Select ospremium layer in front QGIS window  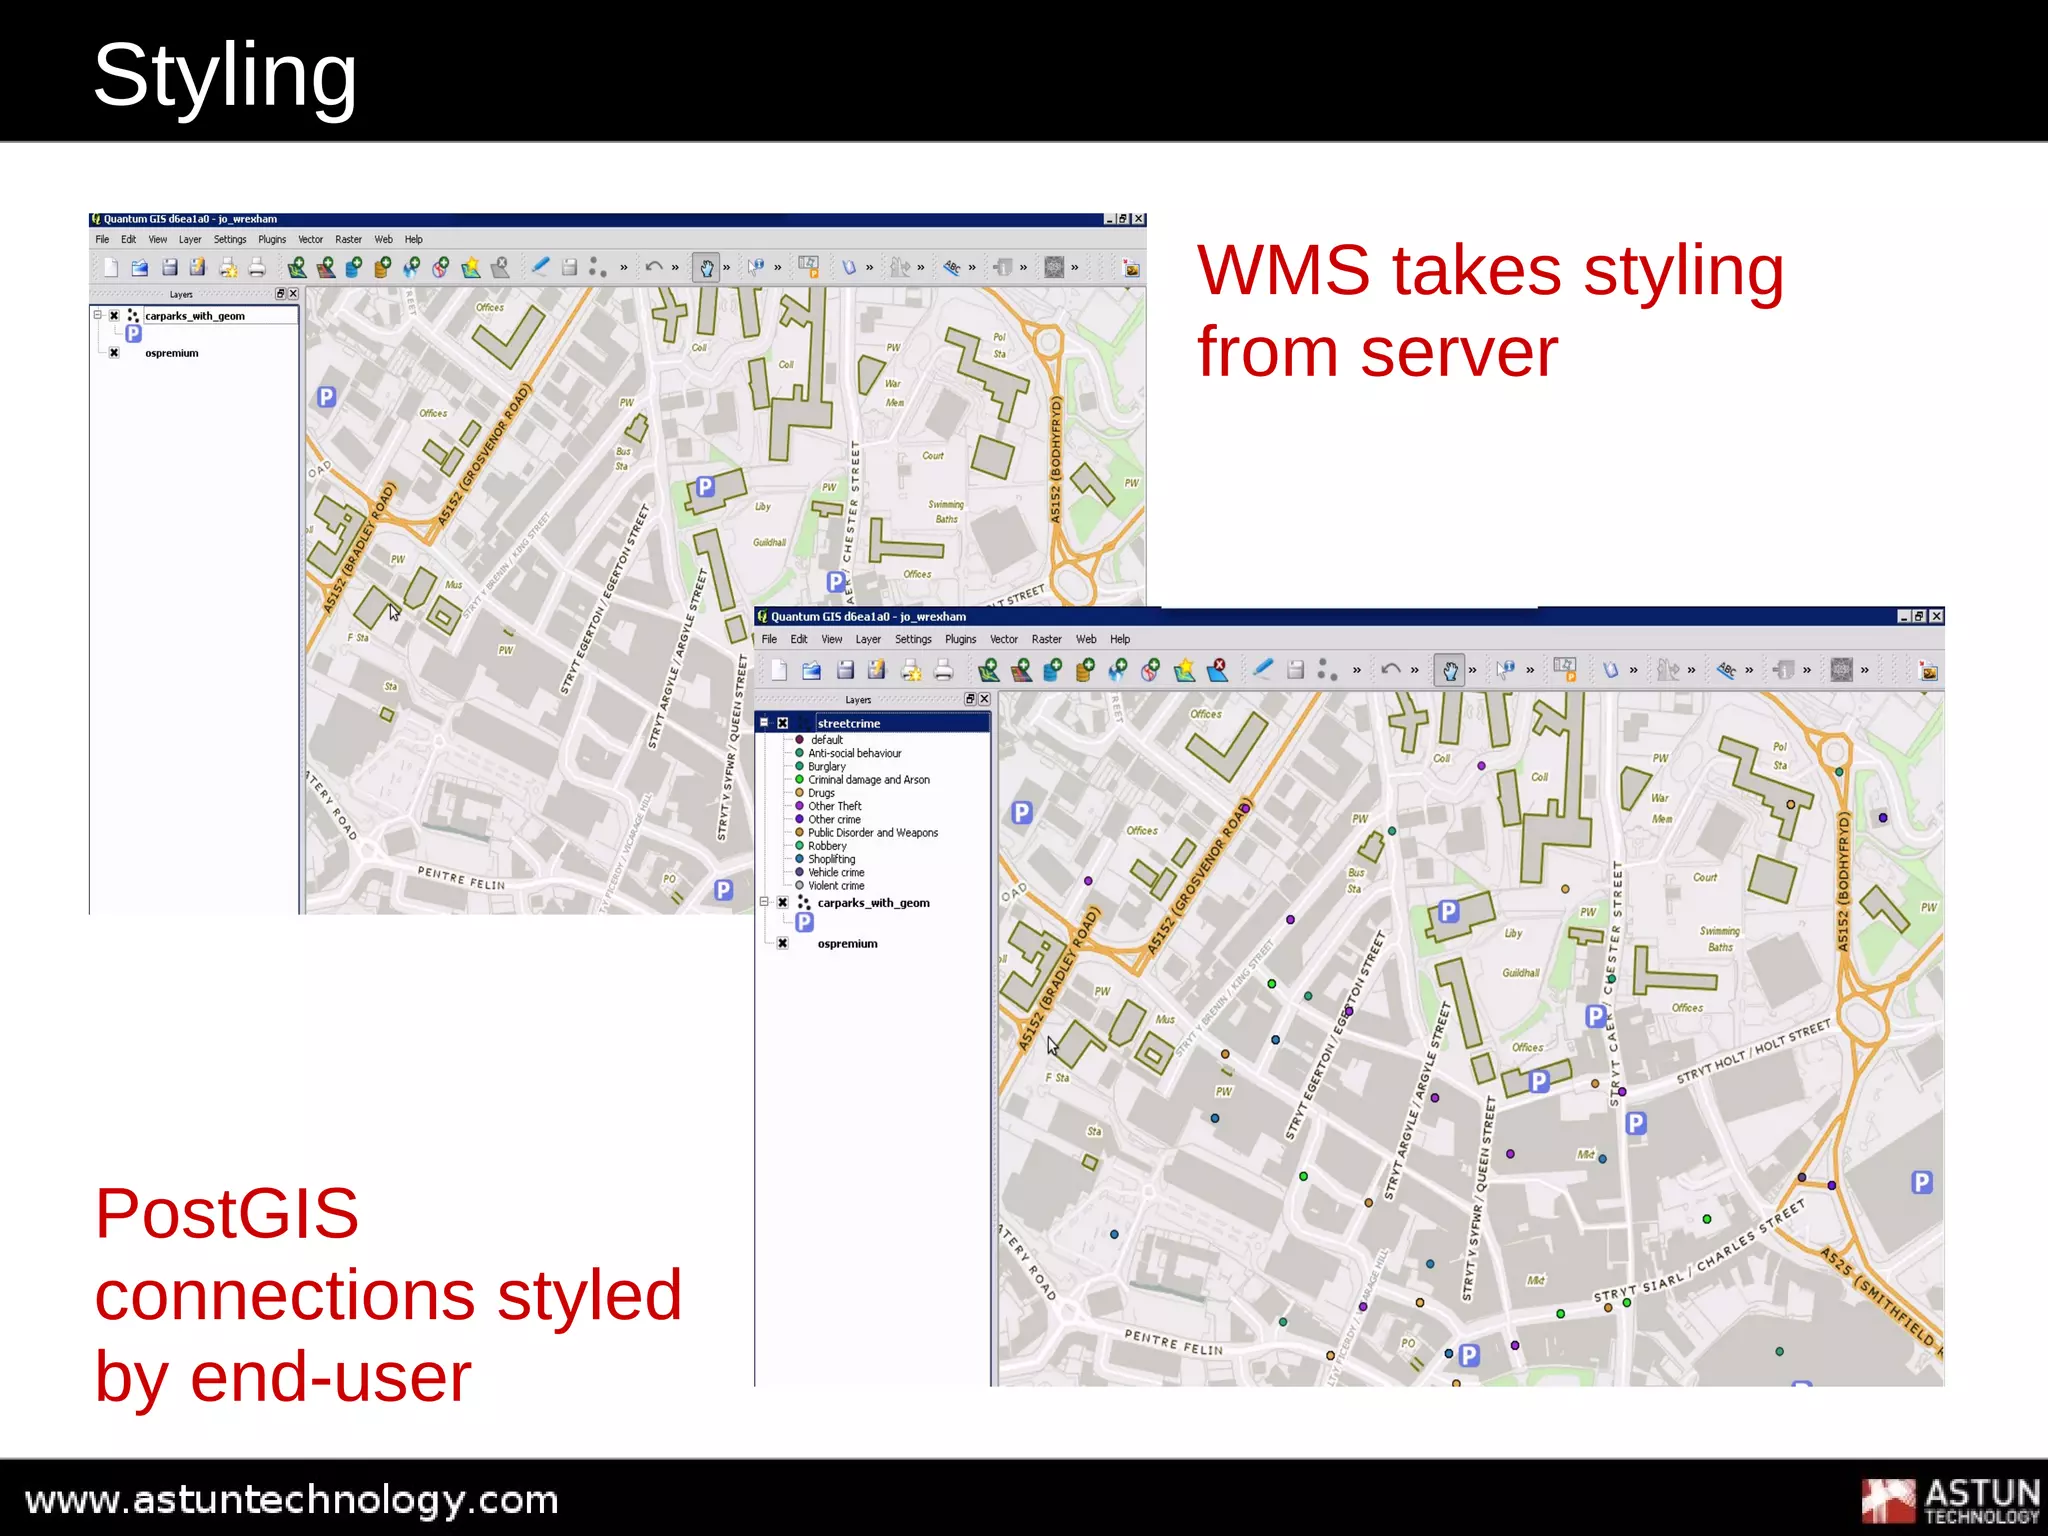[847, 944]
